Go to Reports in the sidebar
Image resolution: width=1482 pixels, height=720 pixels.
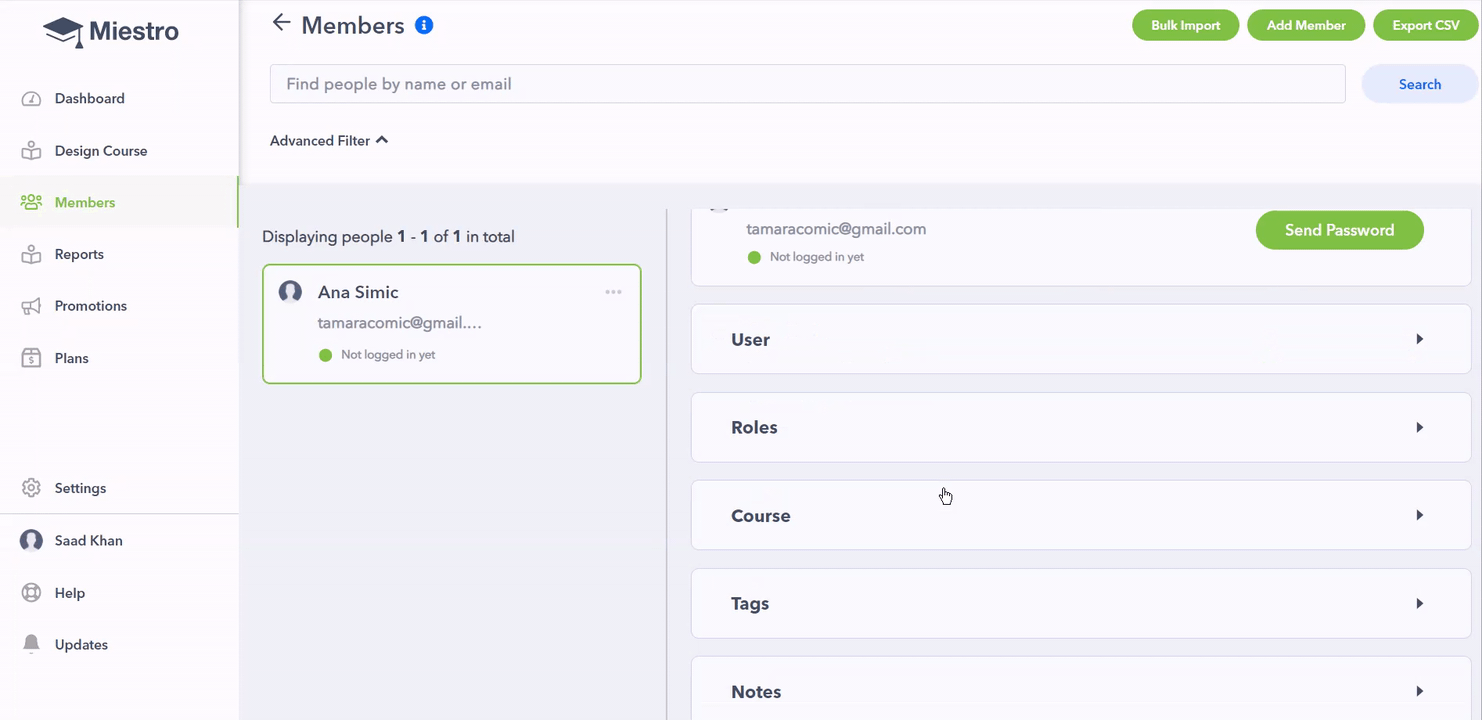tap(79, 255)
